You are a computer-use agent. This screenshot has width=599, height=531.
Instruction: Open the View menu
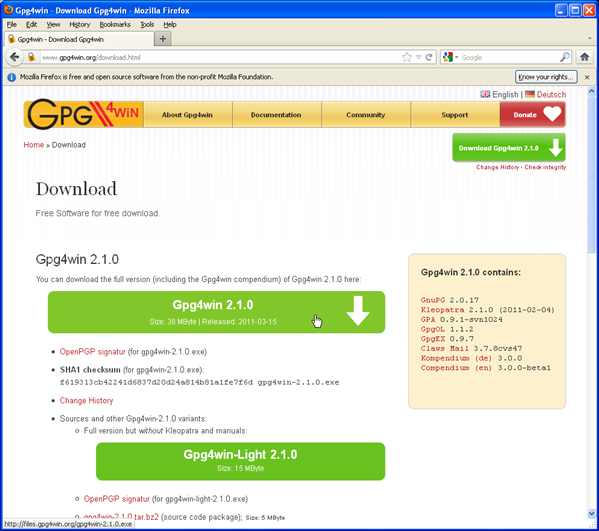(53, 24)
